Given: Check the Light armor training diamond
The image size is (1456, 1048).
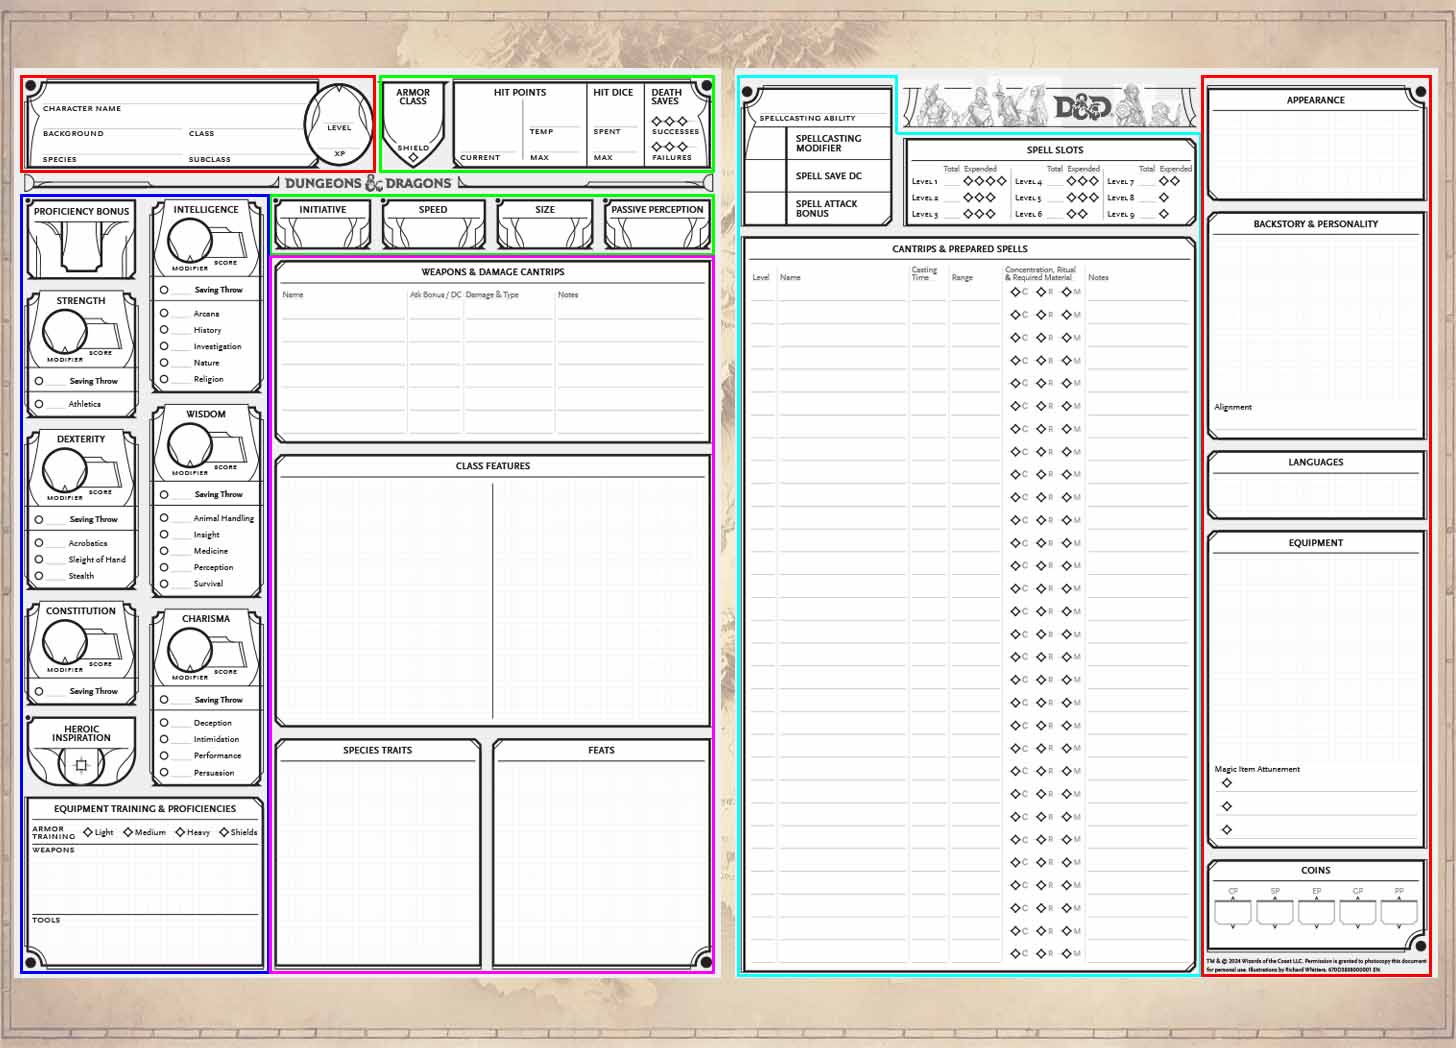Looking at the screenshot, I should 88,832.
